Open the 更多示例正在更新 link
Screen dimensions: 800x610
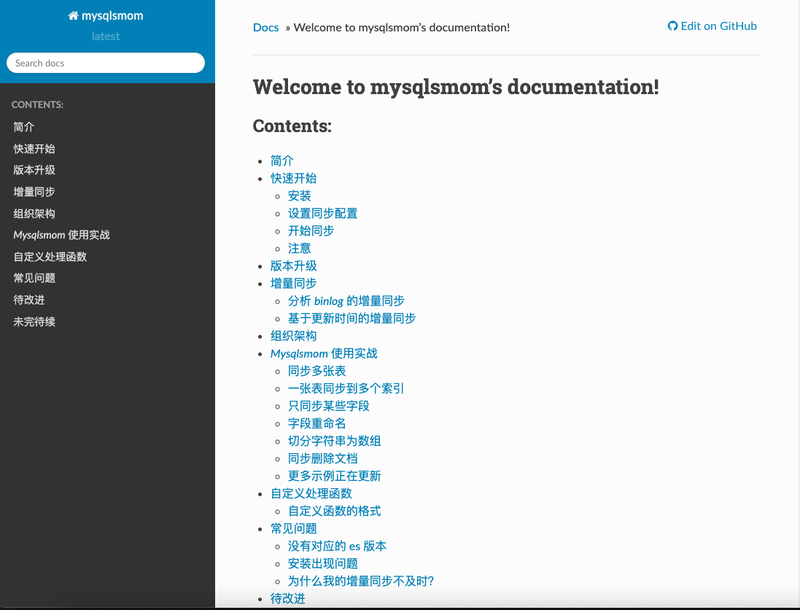coord(335,476)
